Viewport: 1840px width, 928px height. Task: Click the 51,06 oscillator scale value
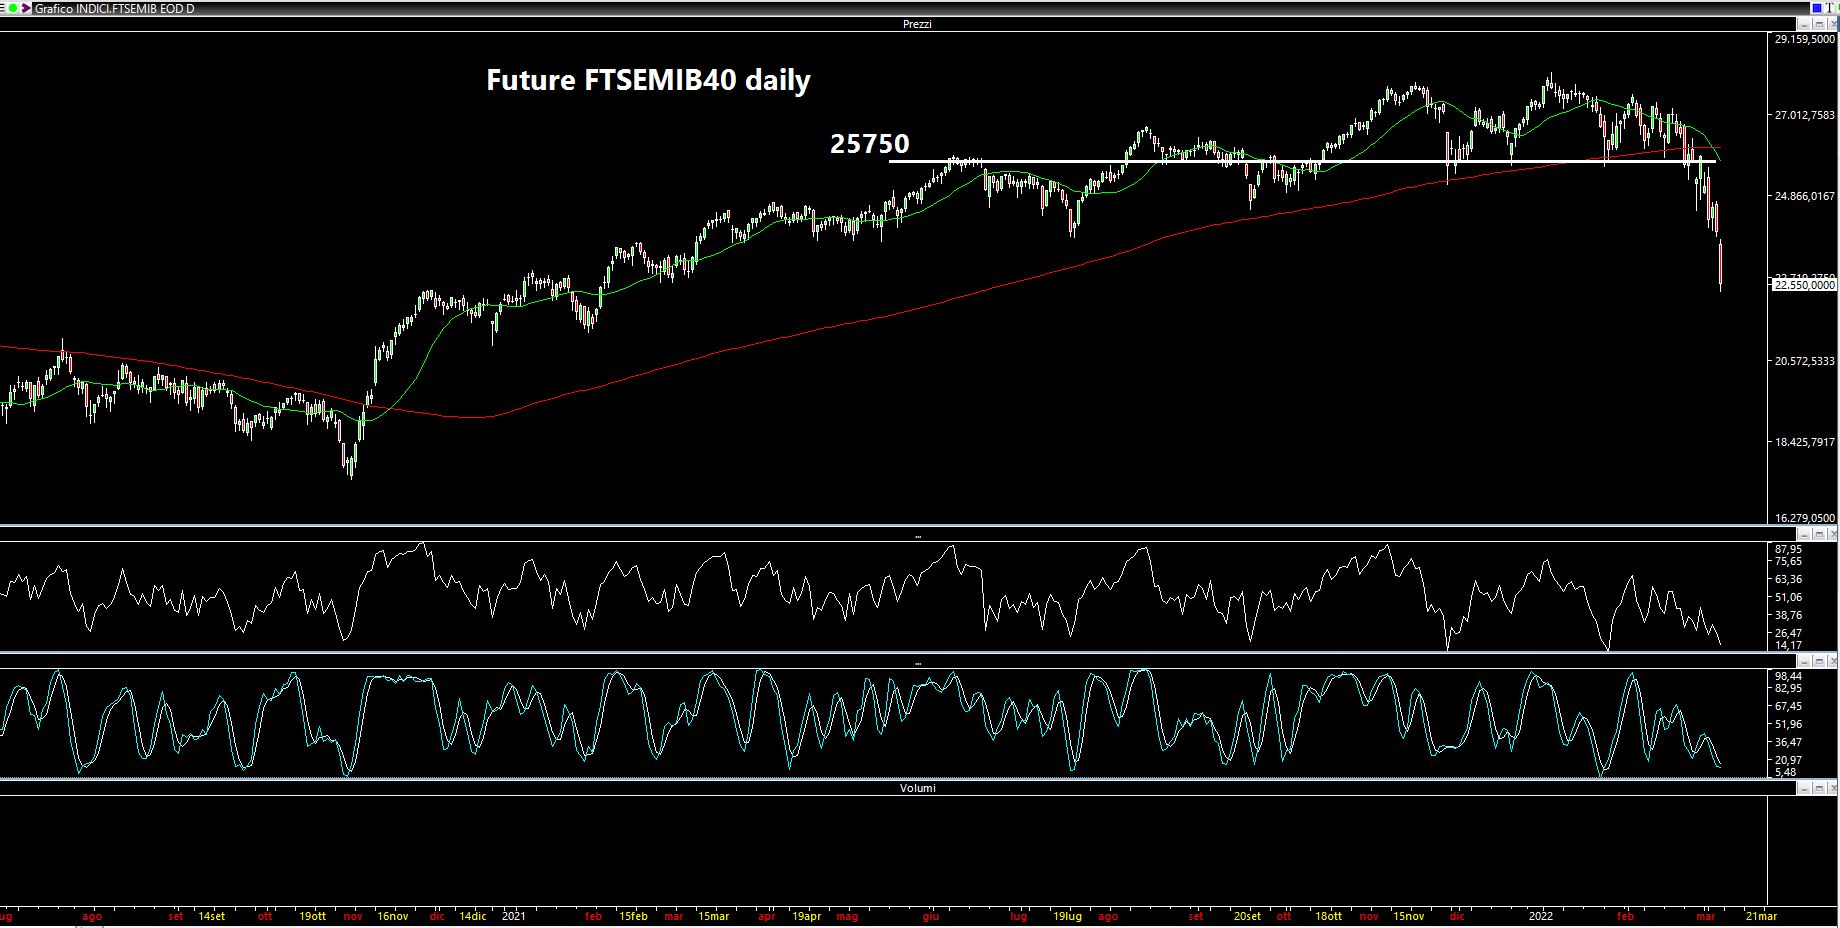tap(1788, 597)
